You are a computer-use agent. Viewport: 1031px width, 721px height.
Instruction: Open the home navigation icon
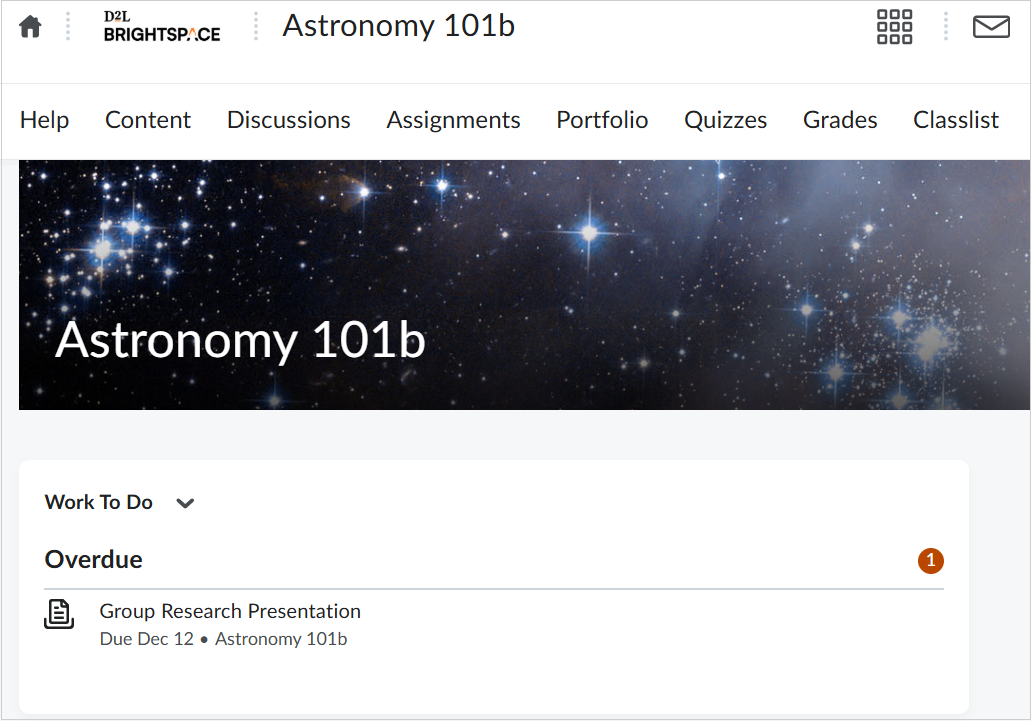coord(29,26)
